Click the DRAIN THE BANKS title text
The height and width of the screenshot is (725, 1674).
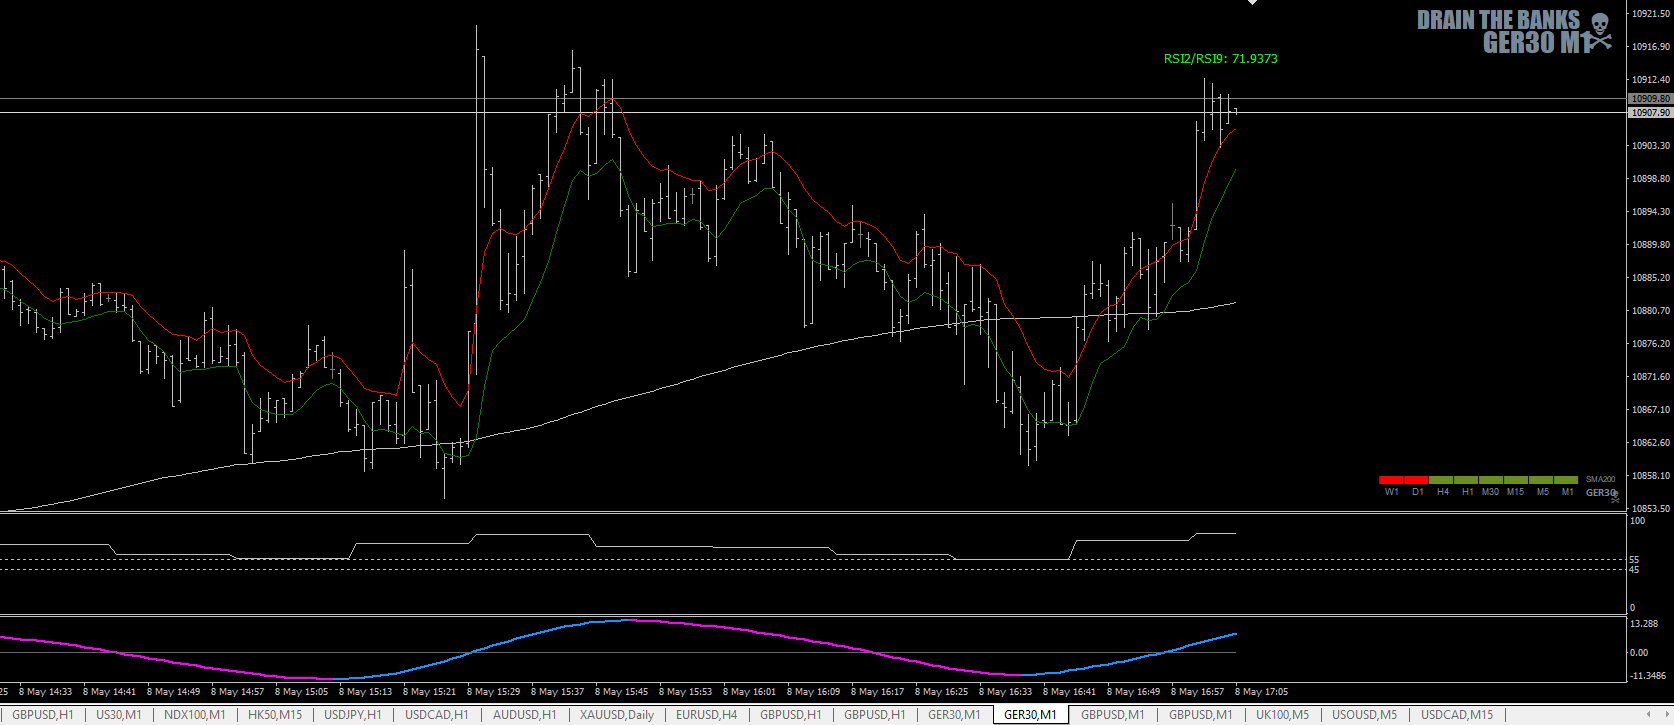click(x=1498, y=21)
